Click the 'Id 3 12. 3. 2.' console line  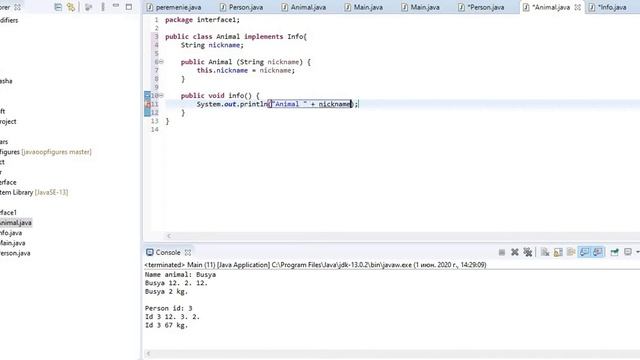point(172,317)
